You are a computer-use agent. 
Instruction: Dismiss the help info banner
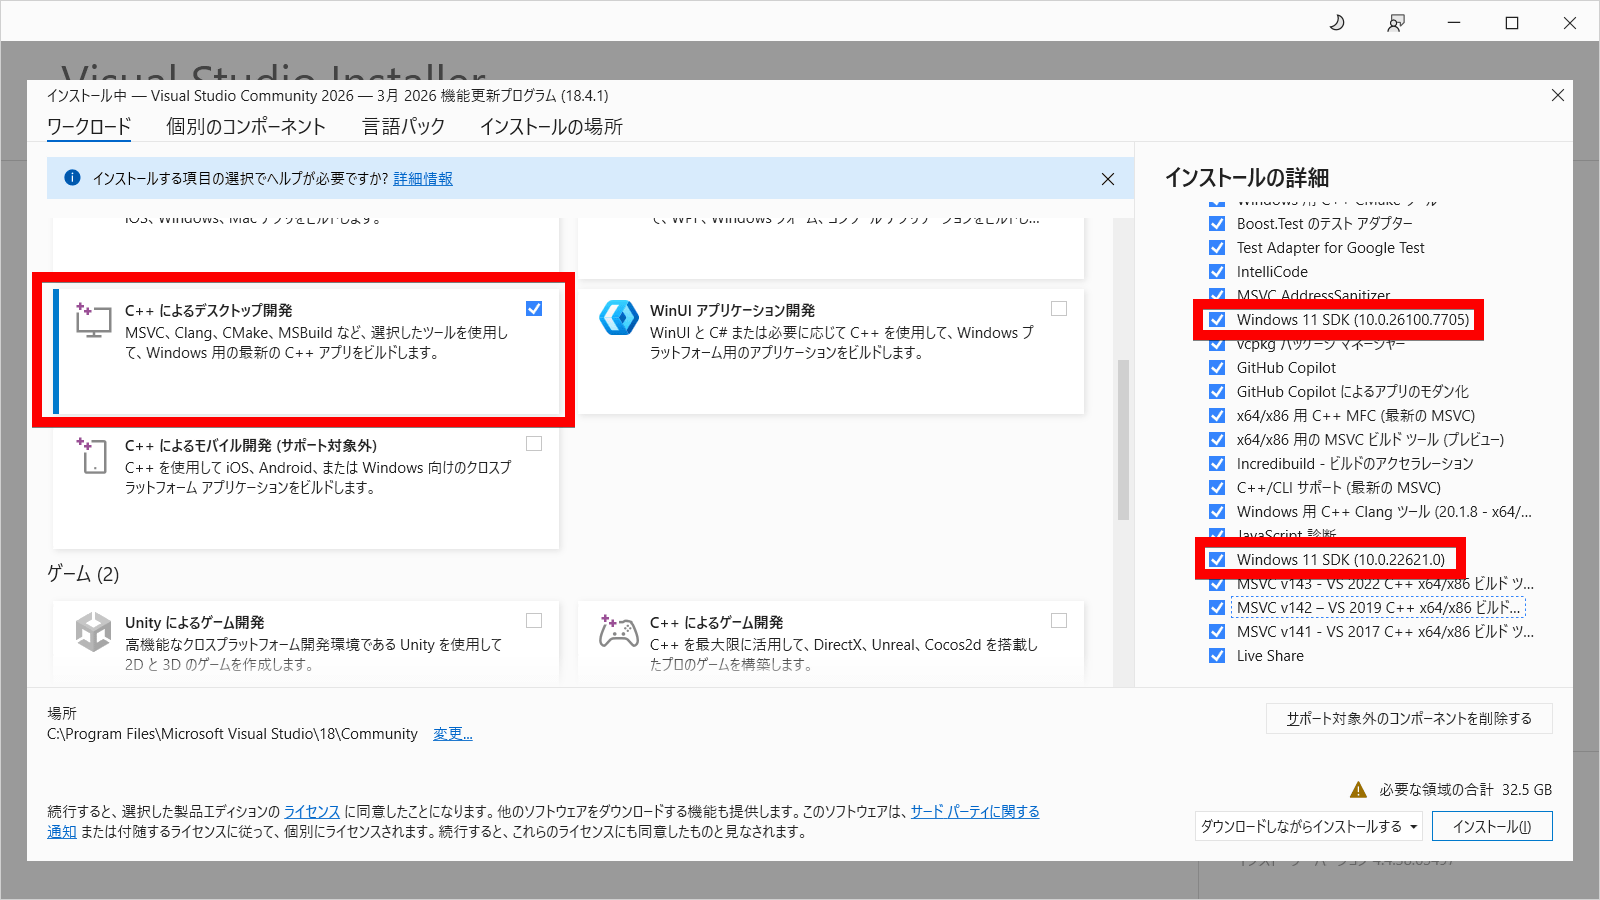tap(1107, 179)
